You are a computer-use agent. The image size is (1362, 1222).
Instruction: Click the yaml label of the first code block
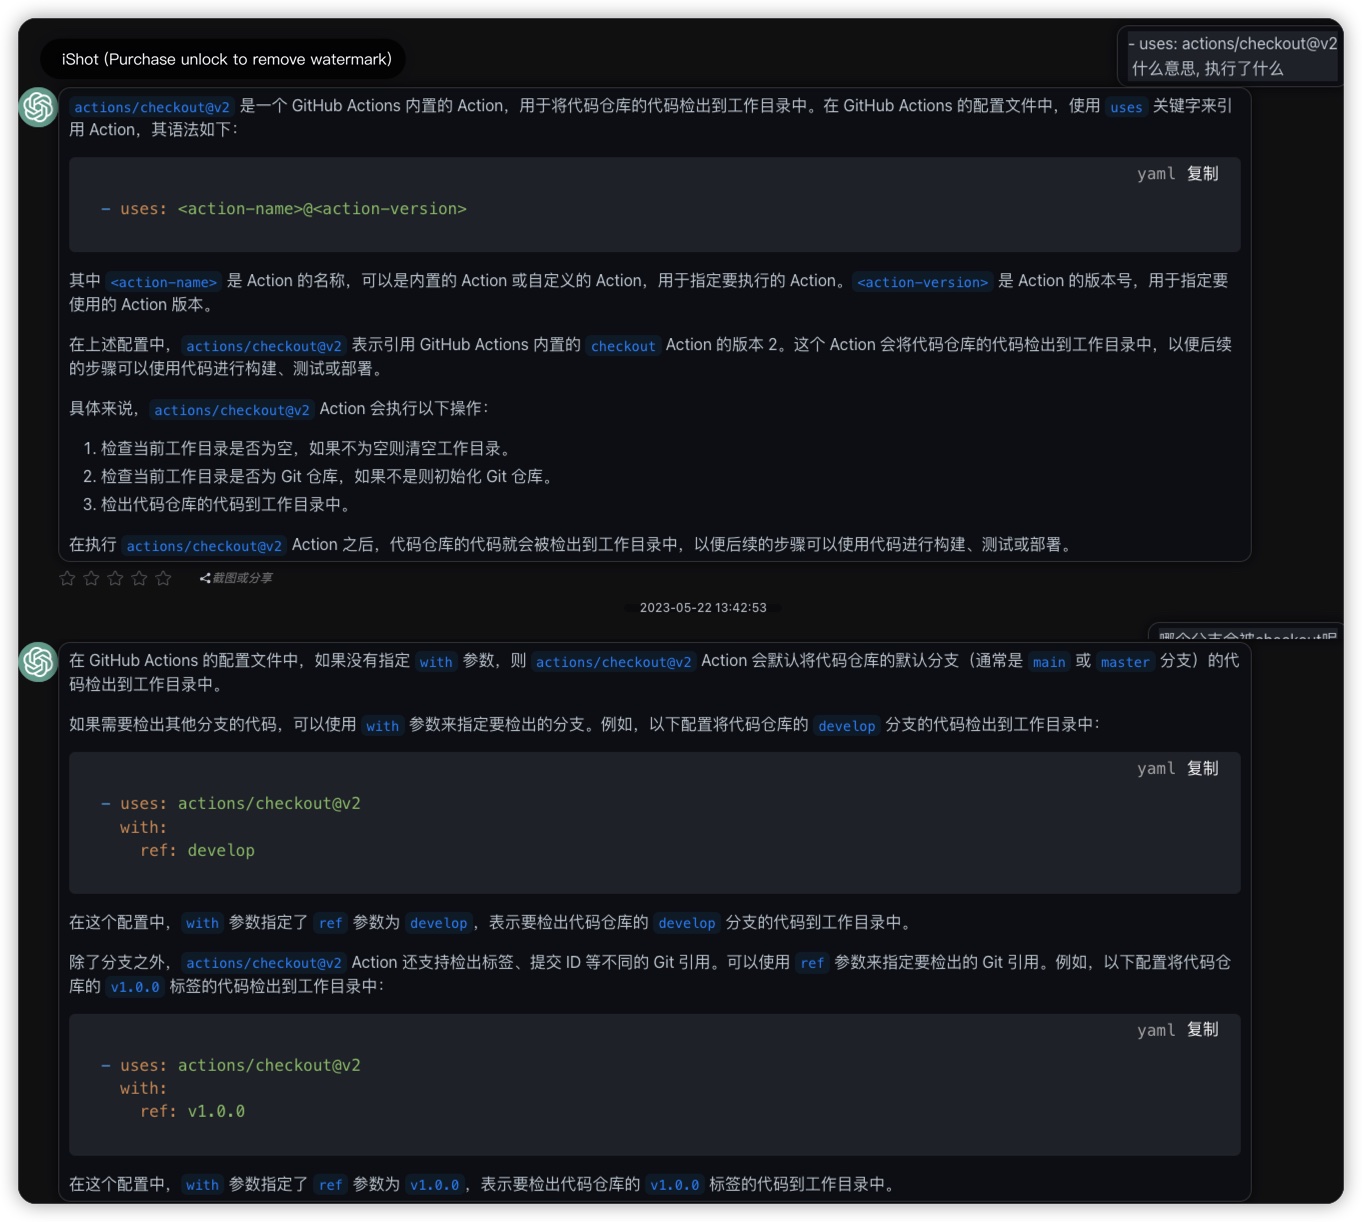pos(1155,174)
